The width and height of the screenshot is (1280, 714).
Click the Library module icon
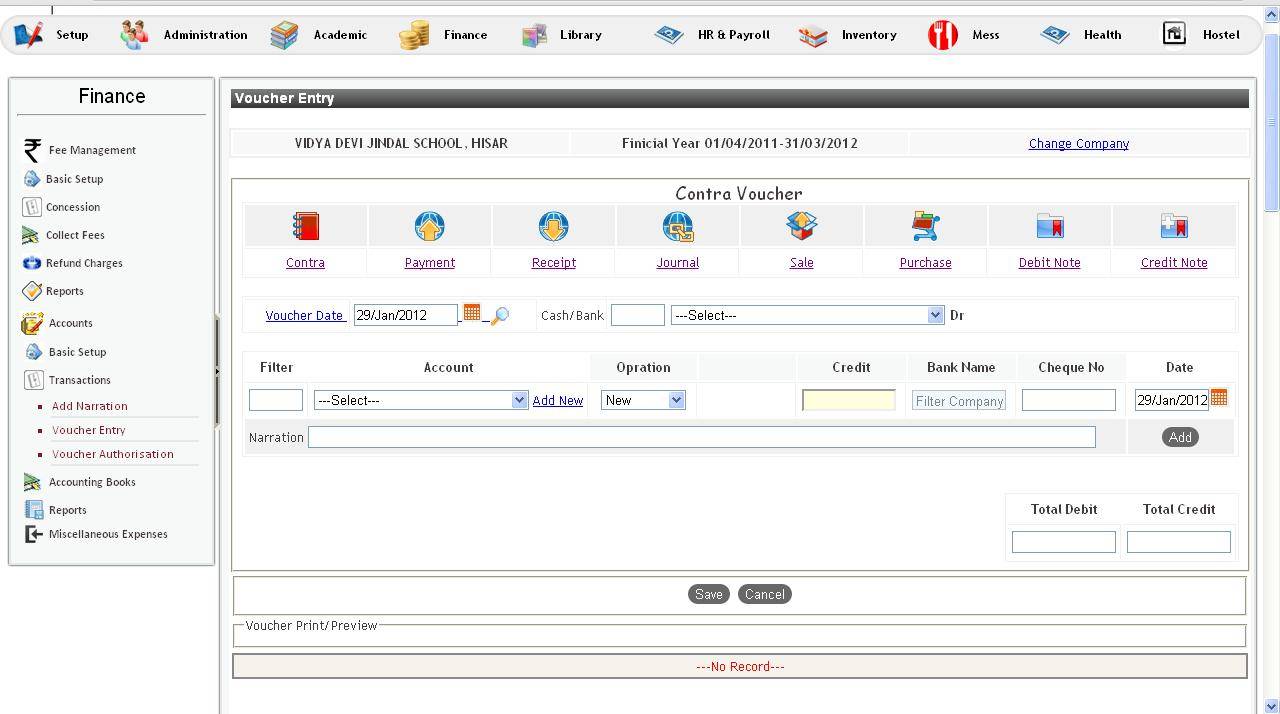534,35
